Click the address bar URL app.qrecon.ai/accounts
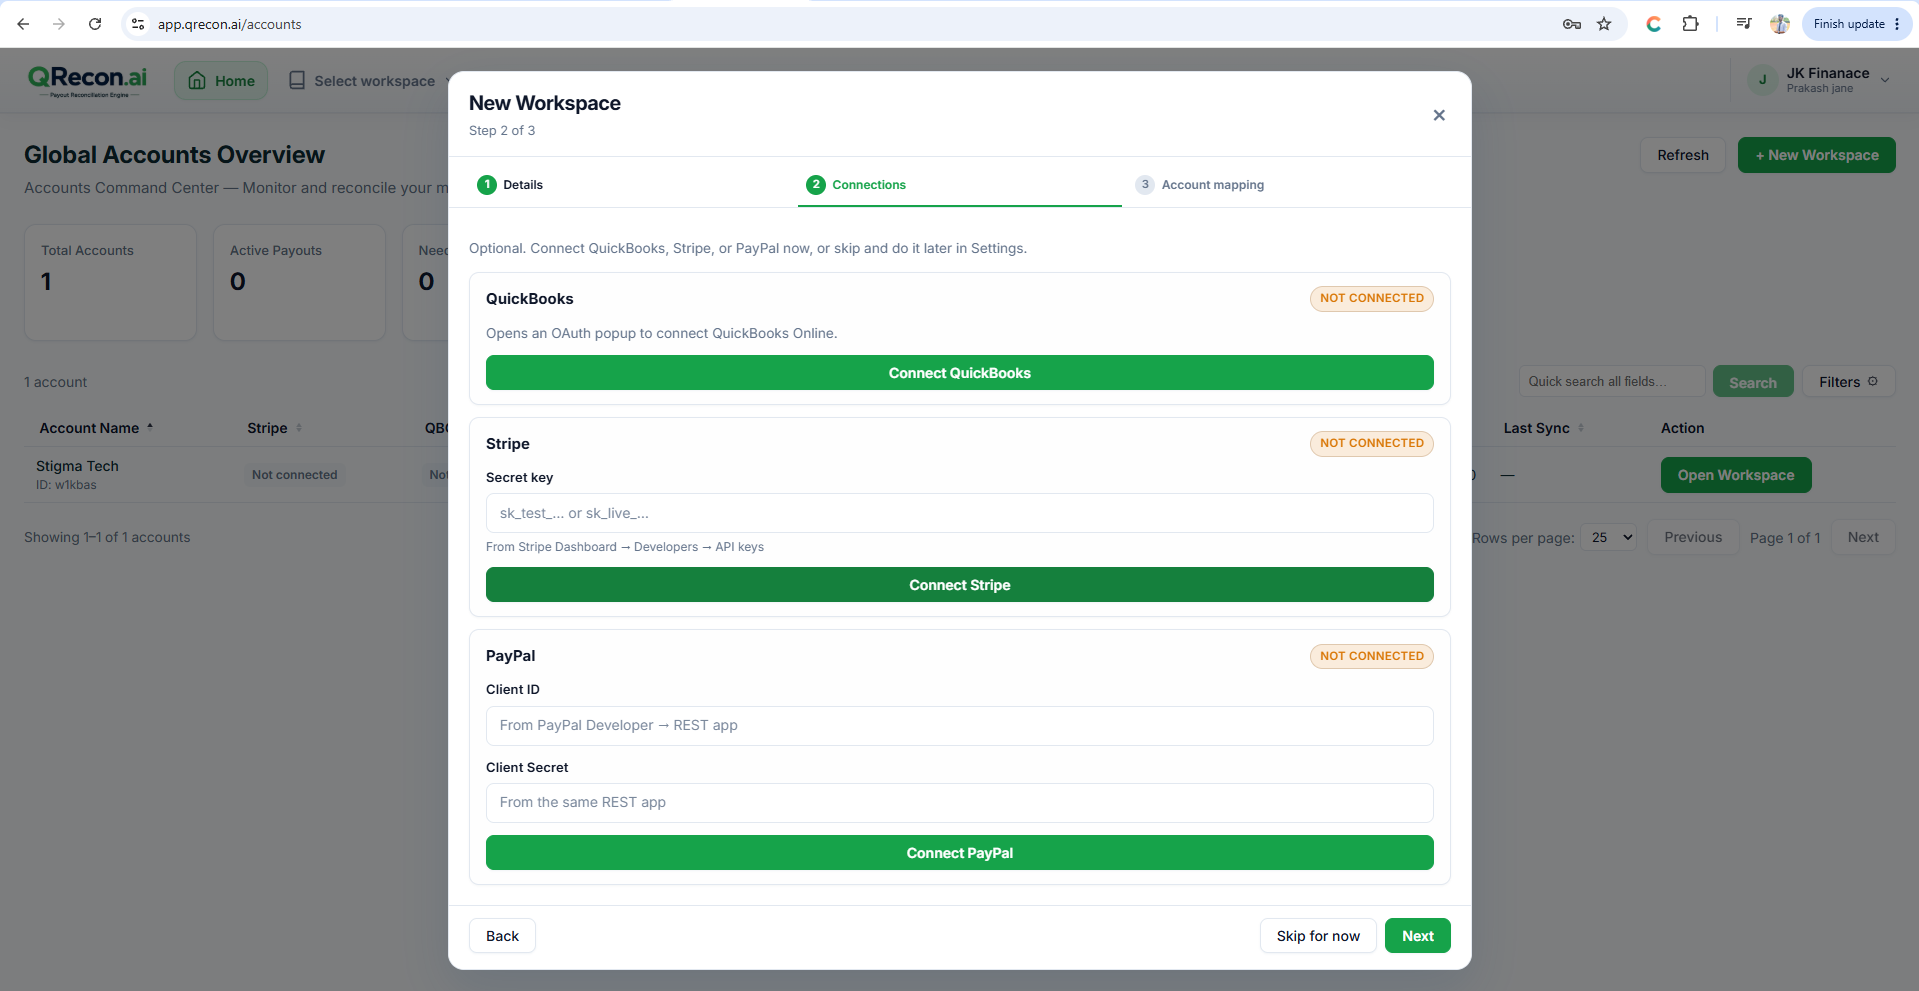The width and height of the screenshot is (1919, 991). [229, 24]
